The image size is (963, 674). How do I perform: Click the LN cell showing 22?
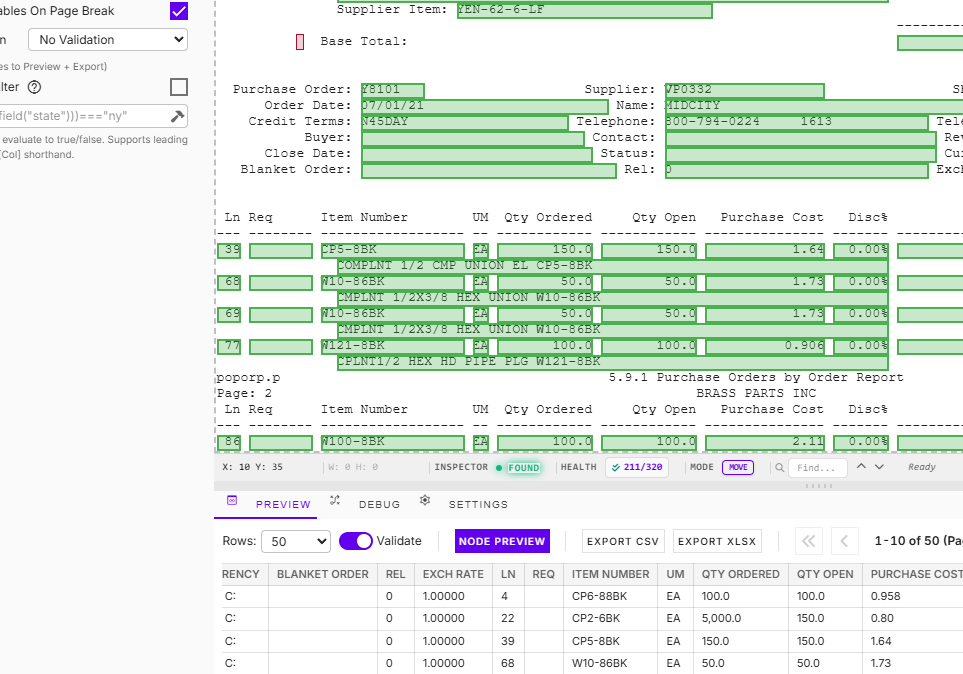507,618
